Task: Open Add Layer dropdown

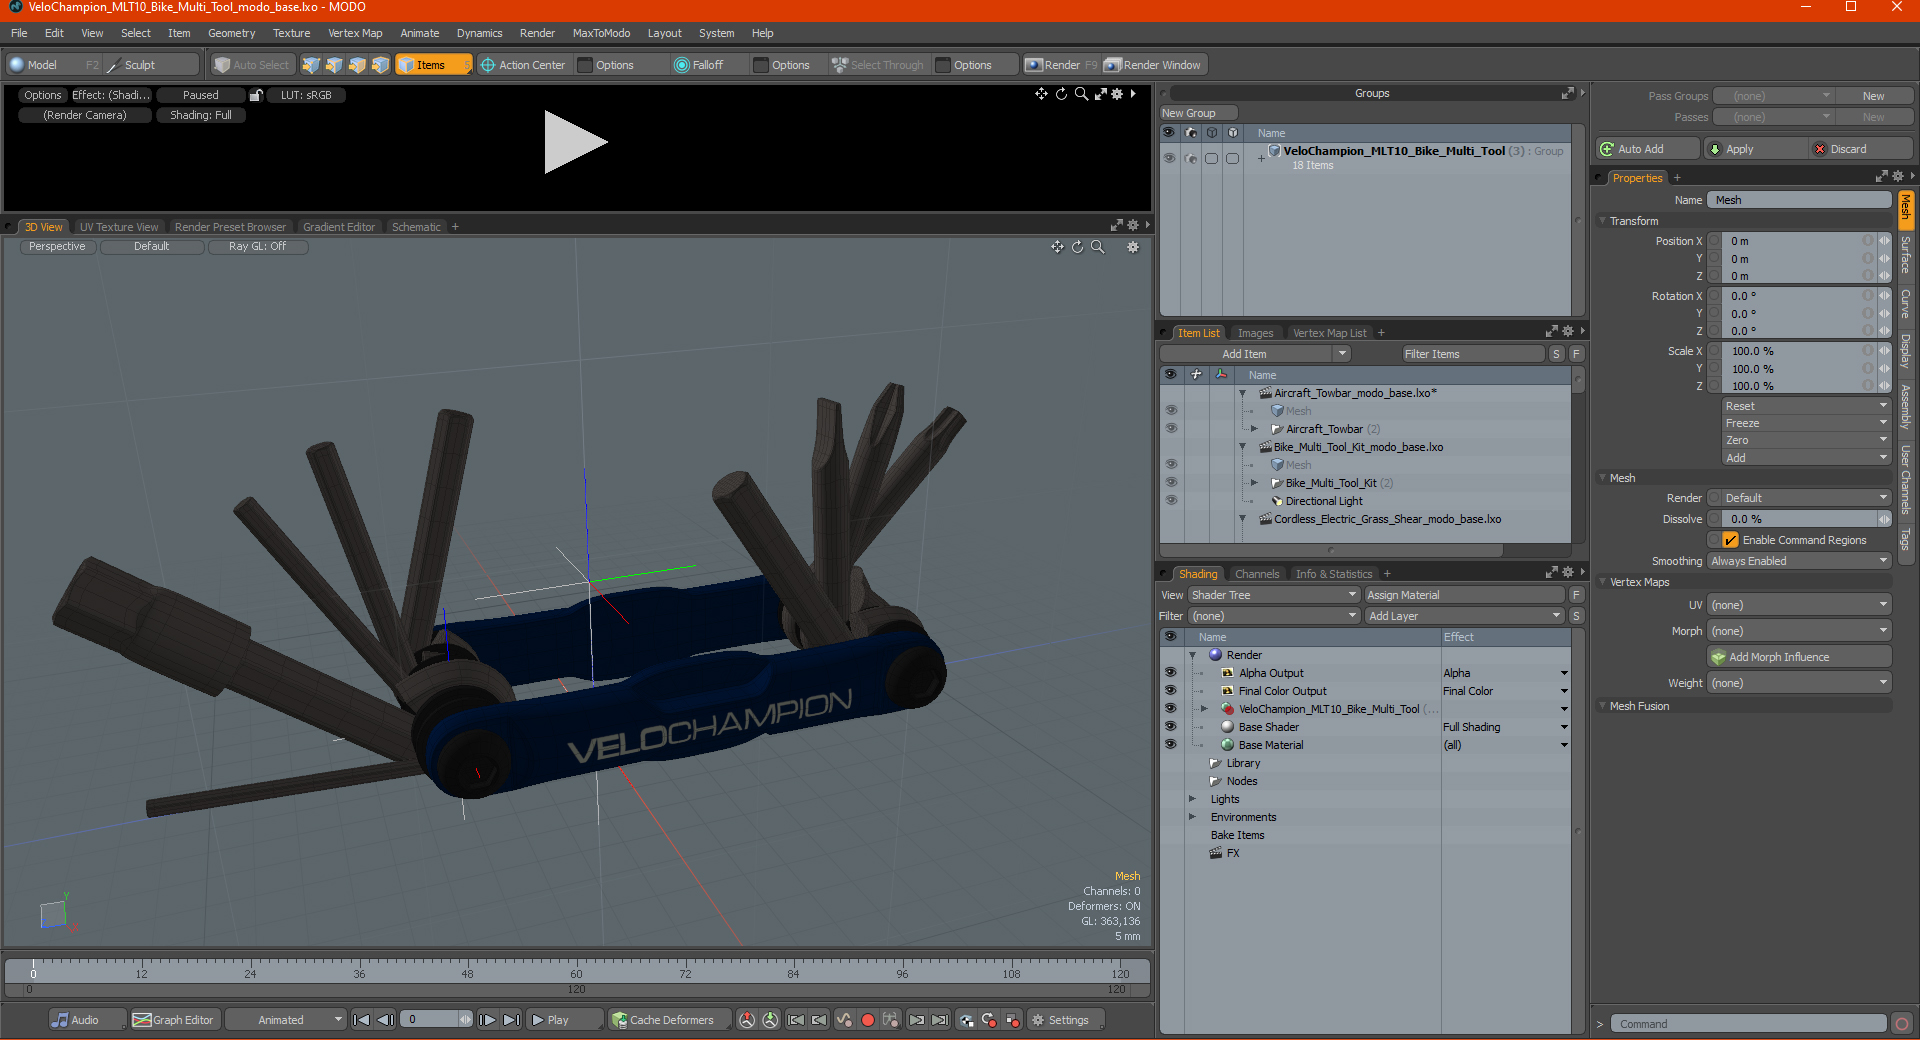Action: (x=1465, y=616)
